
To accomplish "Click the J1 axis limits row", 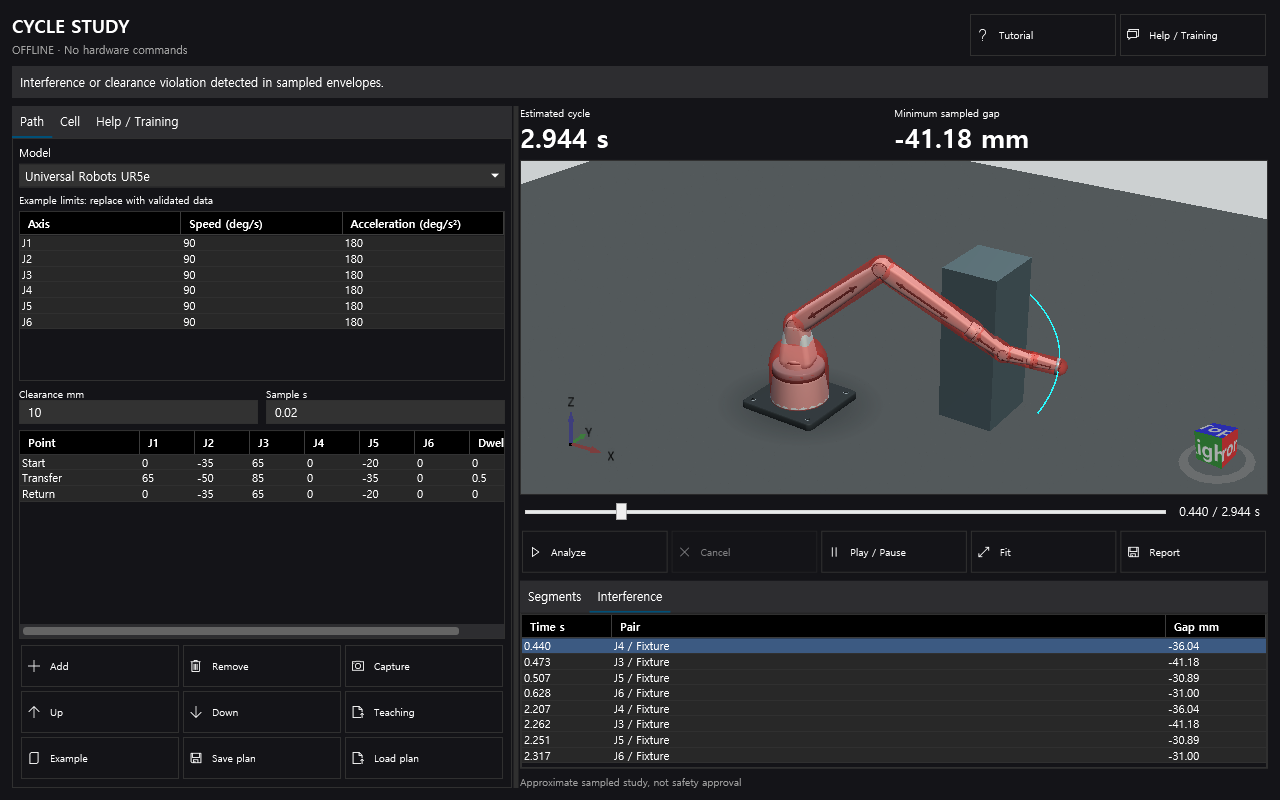I will [x=262, y=243].
